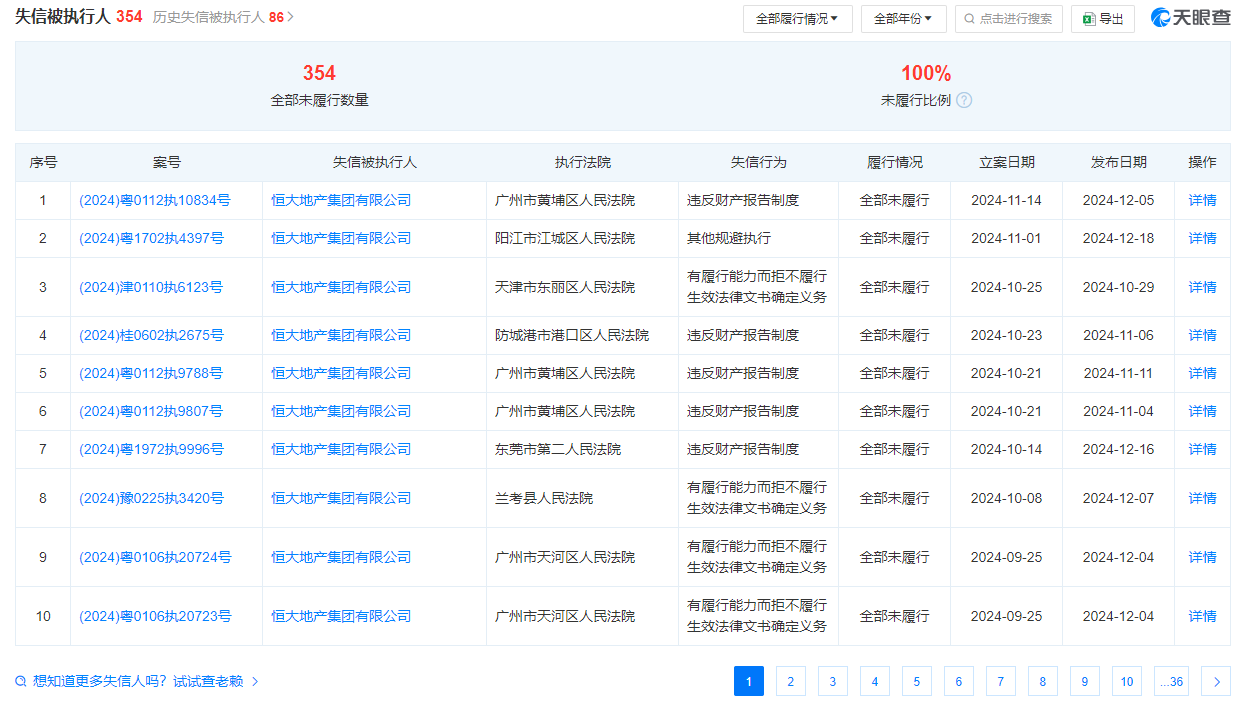Click the 失信被执行人 354 heading
Screen dimensions: 1239x702
[78, 17]
